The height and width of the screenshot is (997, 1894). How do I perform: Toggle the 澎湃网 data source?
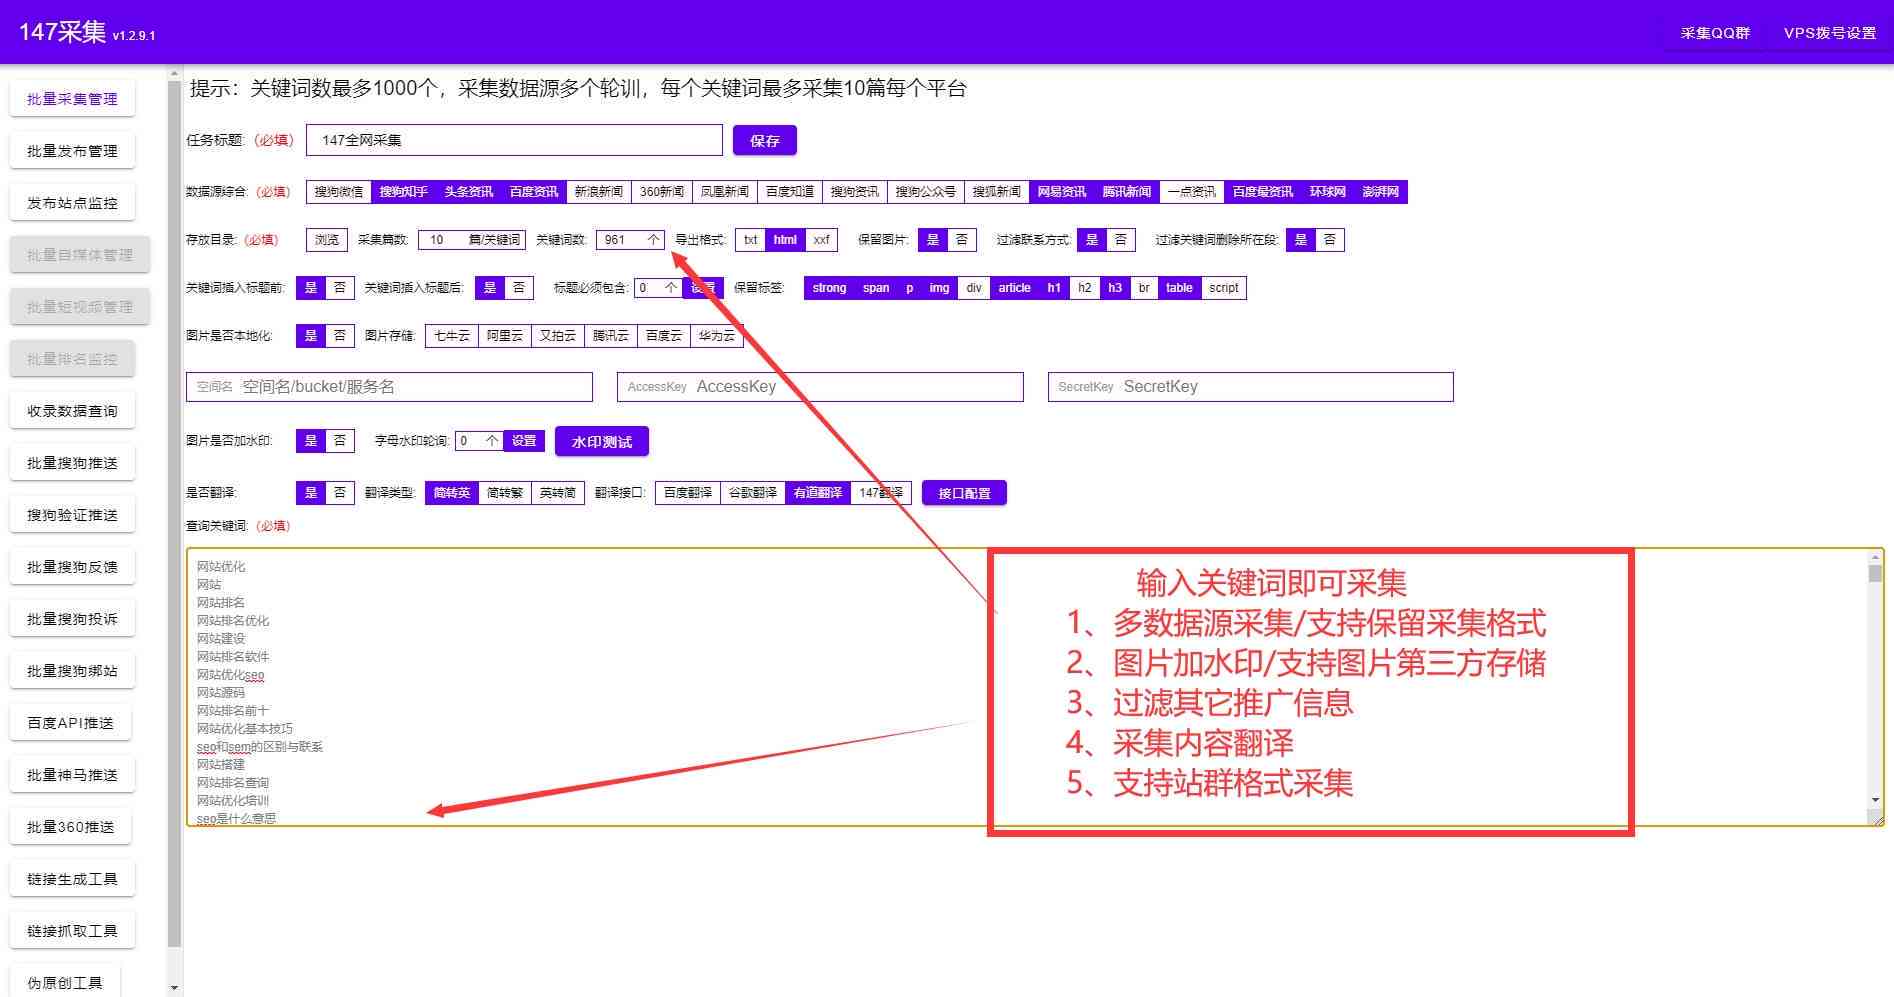point(1381,192)
